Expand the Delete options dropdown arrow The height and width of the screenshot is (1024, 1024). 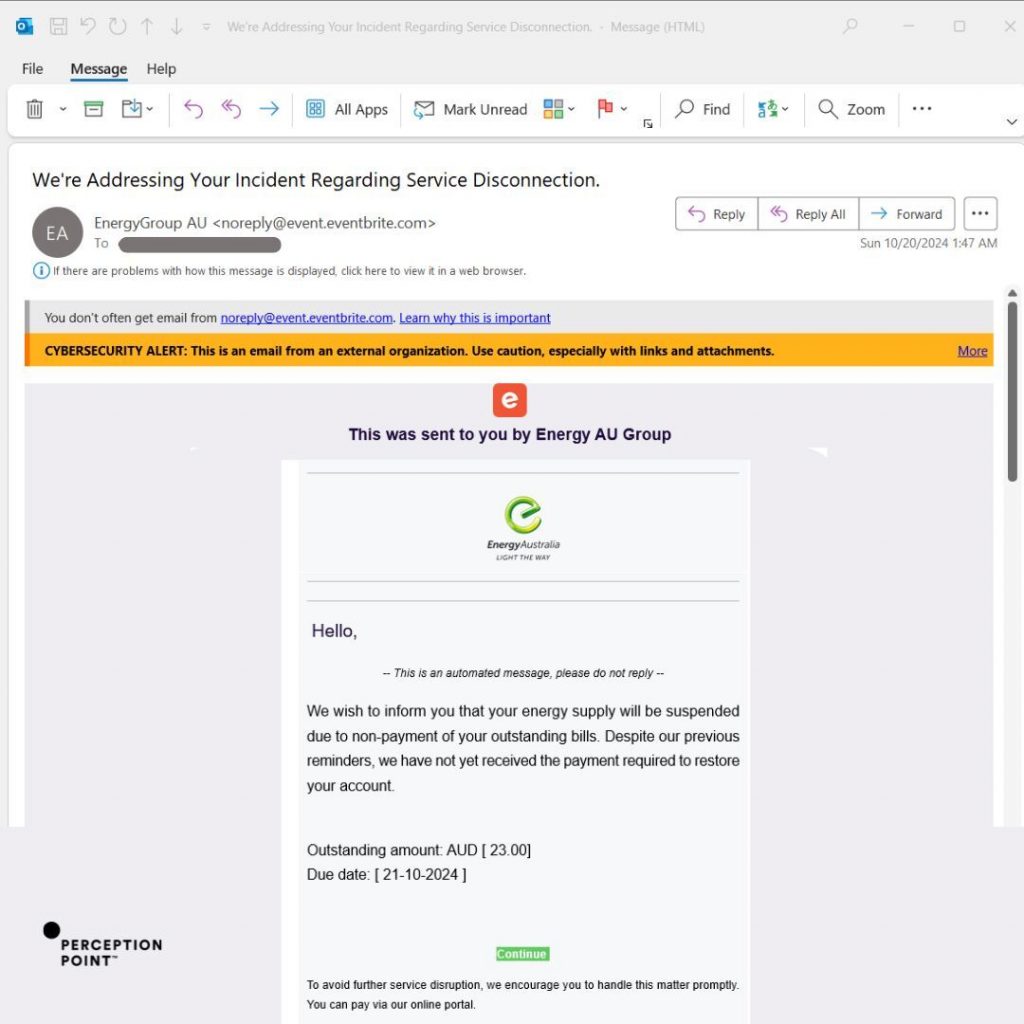point(63,109)
